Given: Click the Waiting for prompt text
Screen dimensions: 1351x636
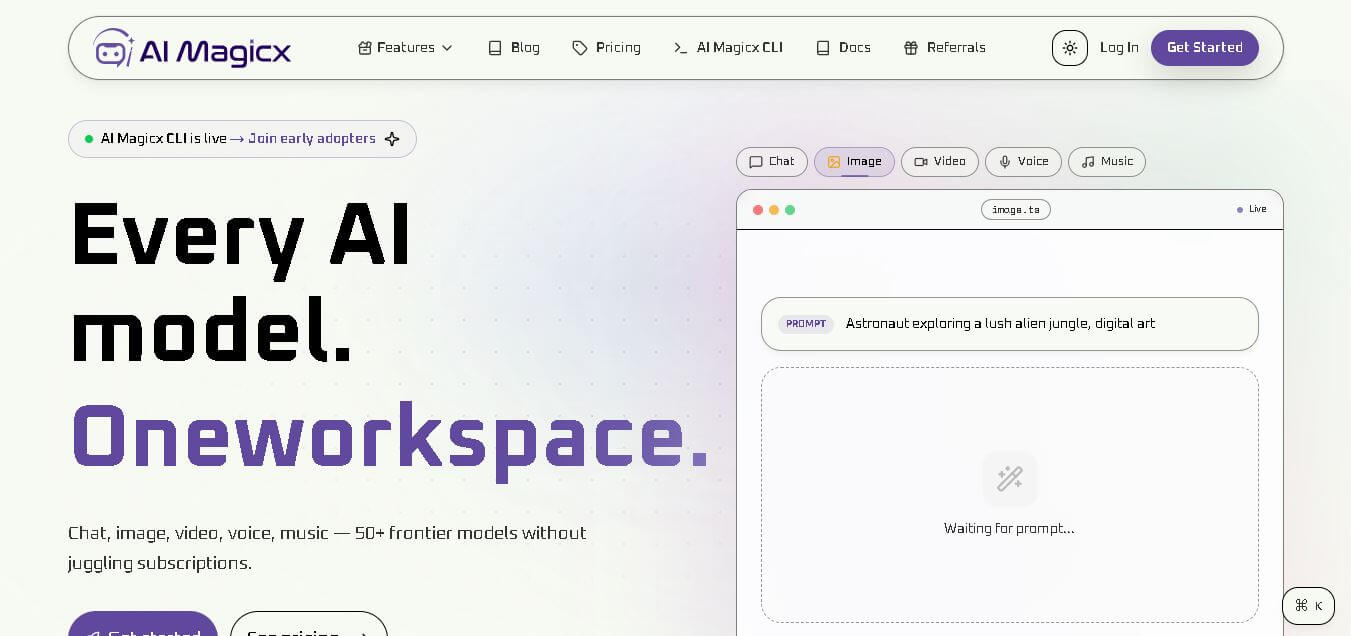Looking at the screenshot, I should [1009, 529].
